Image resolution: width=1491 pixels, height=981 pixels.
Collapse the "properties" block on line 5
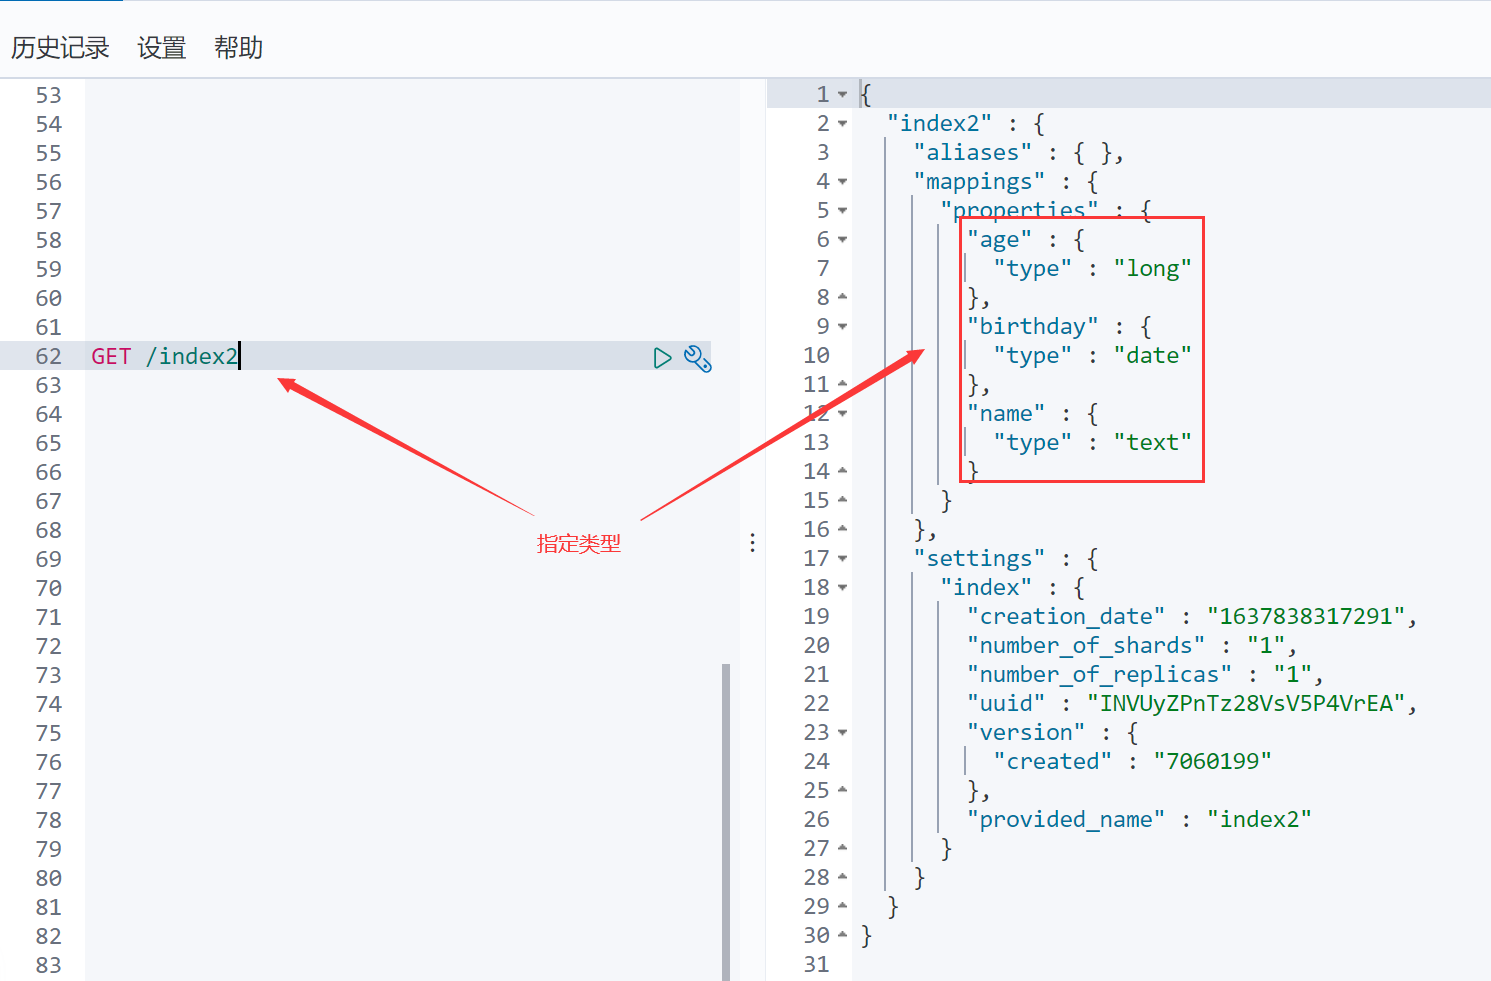coord(842,211)
